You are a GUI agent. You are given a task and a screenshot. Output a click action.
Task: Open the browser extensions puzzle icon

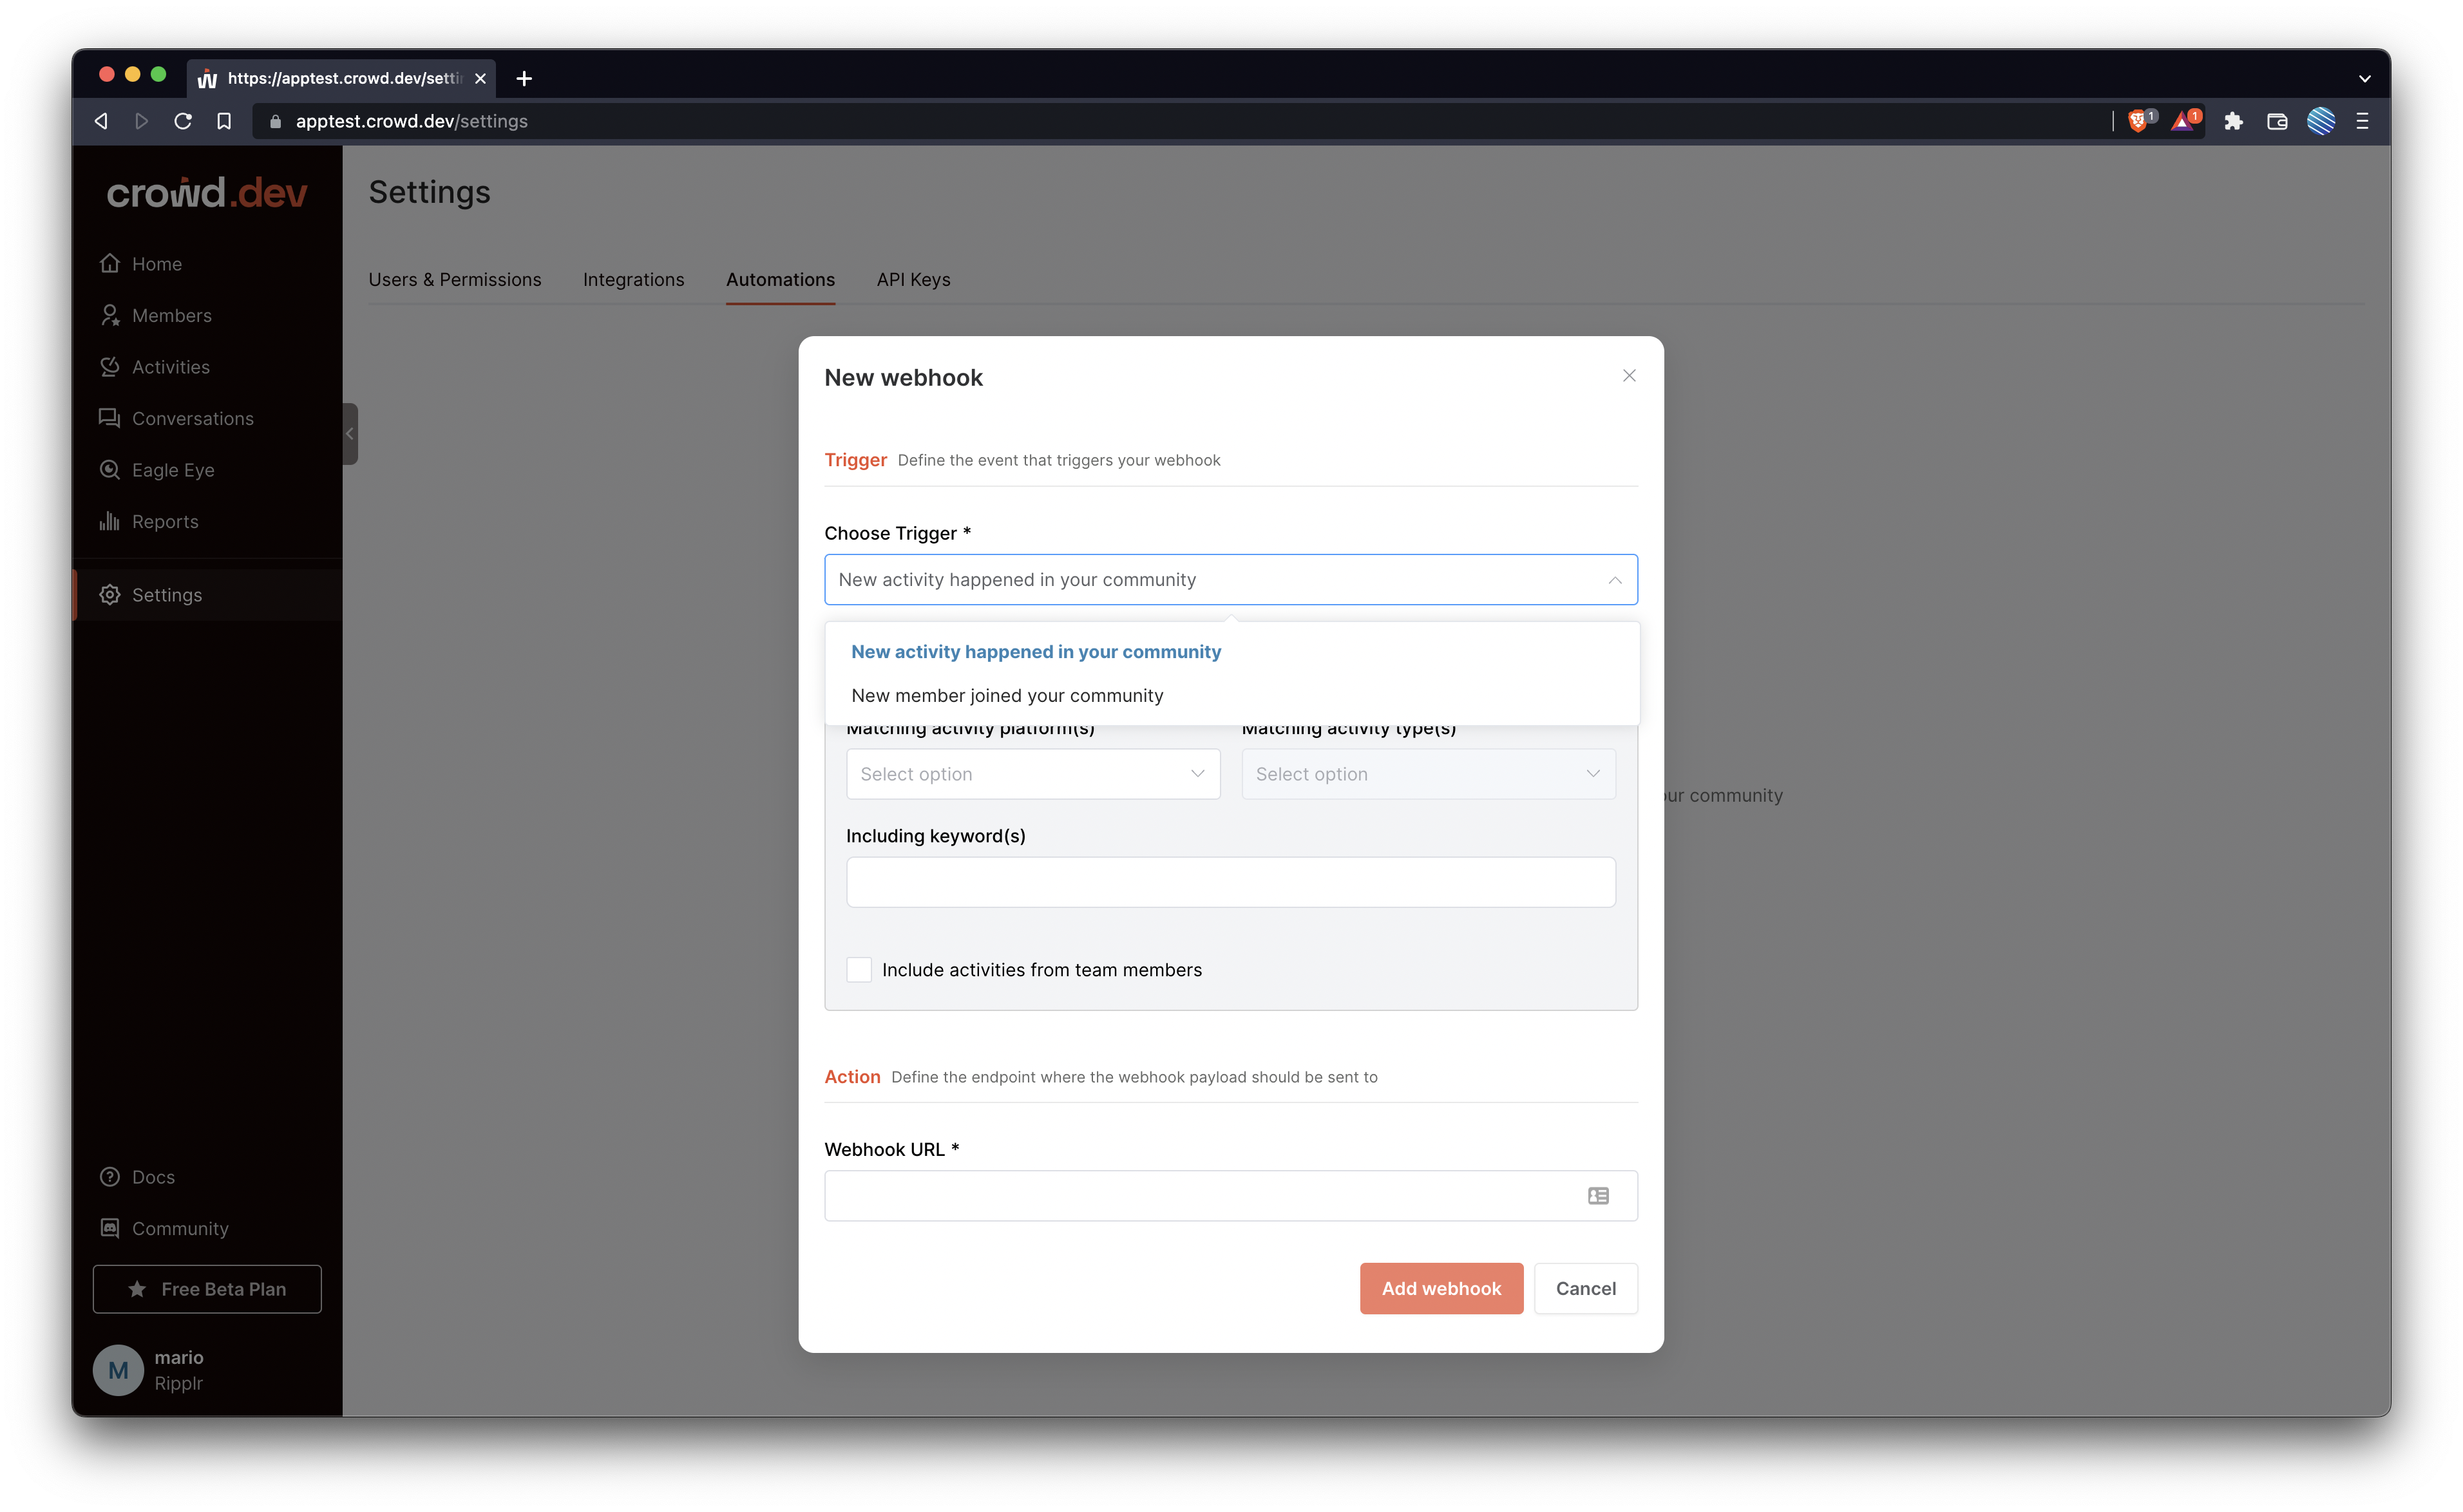click(x=2233, y=121)
